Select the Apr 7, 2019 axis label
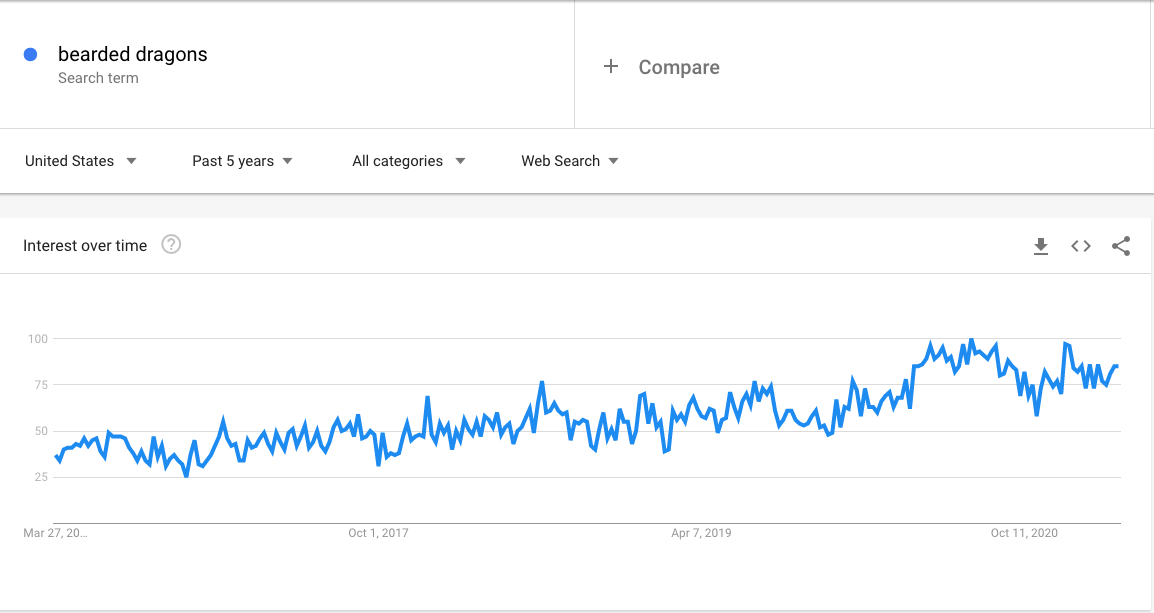Viewport: 1154px width, 613px height. 701,533
